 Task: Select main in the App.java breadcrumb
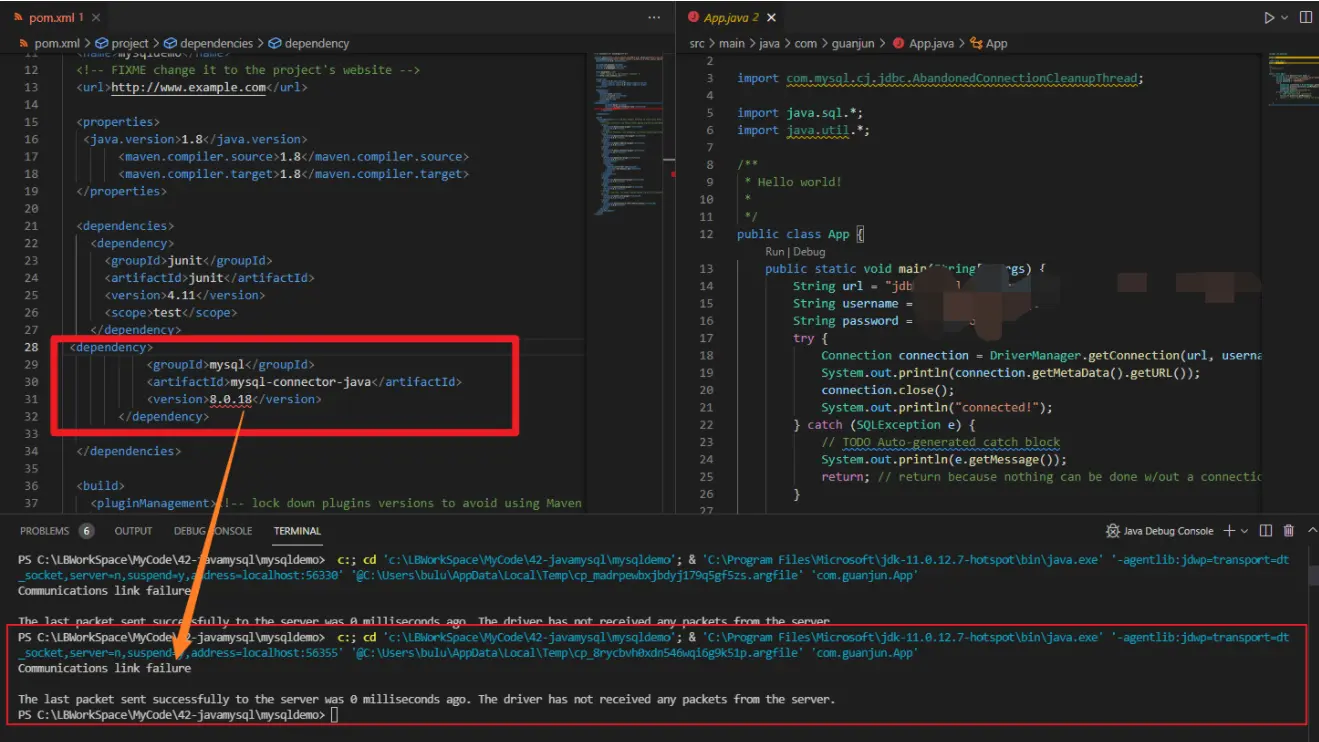732,44
